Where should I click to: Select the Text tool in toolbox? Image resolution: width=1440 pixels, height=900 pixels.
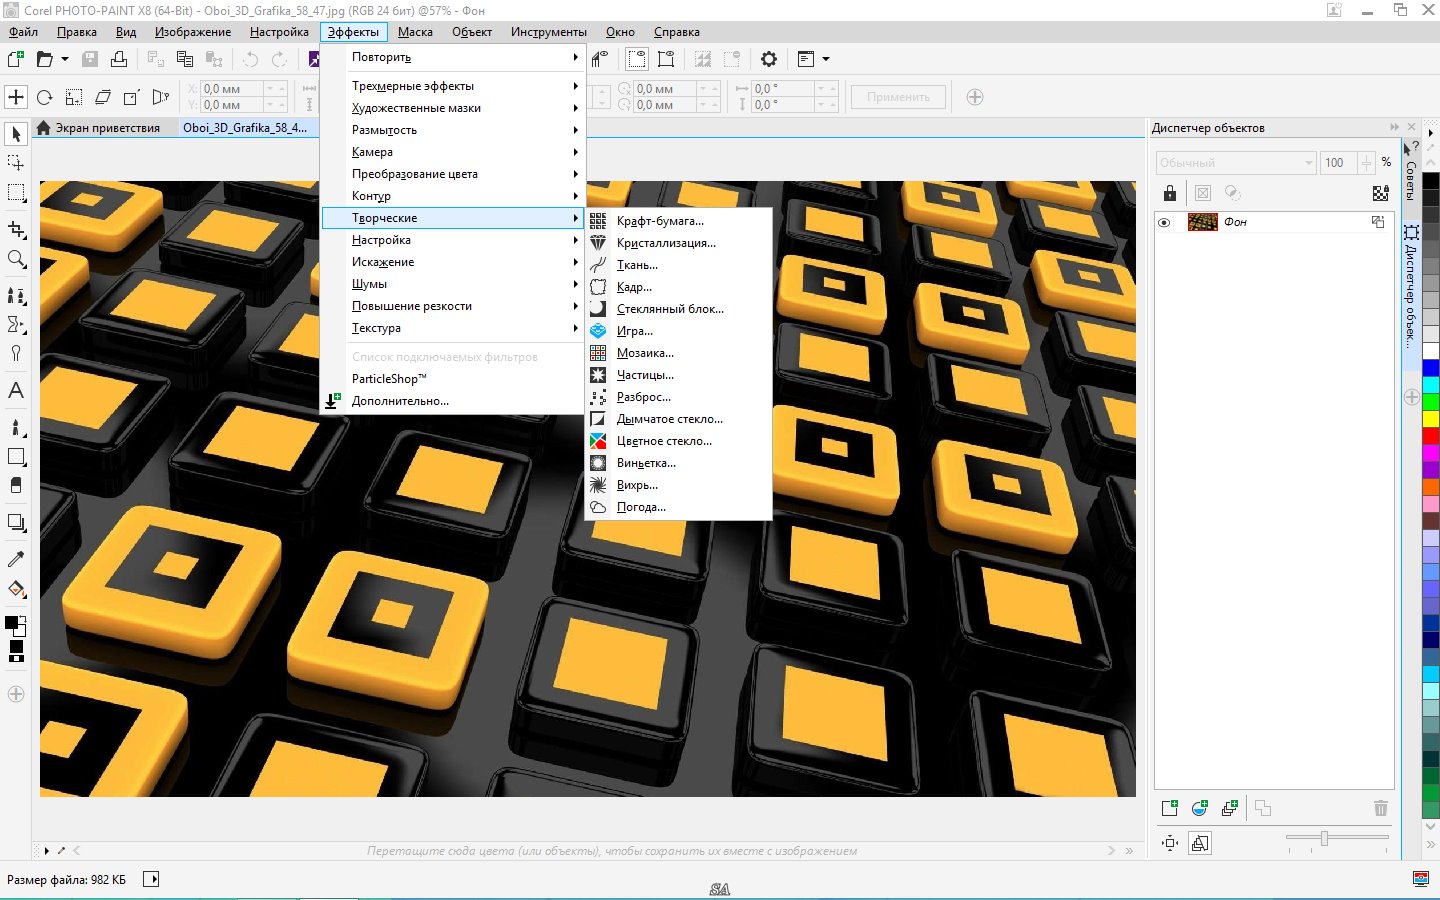point(16,391)
